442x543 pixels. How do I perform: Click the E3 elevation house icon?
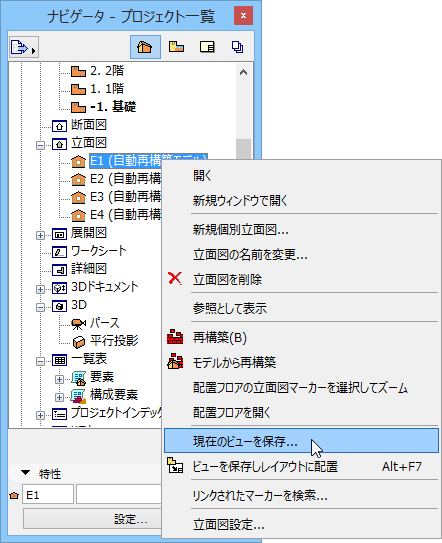point(78,197)
